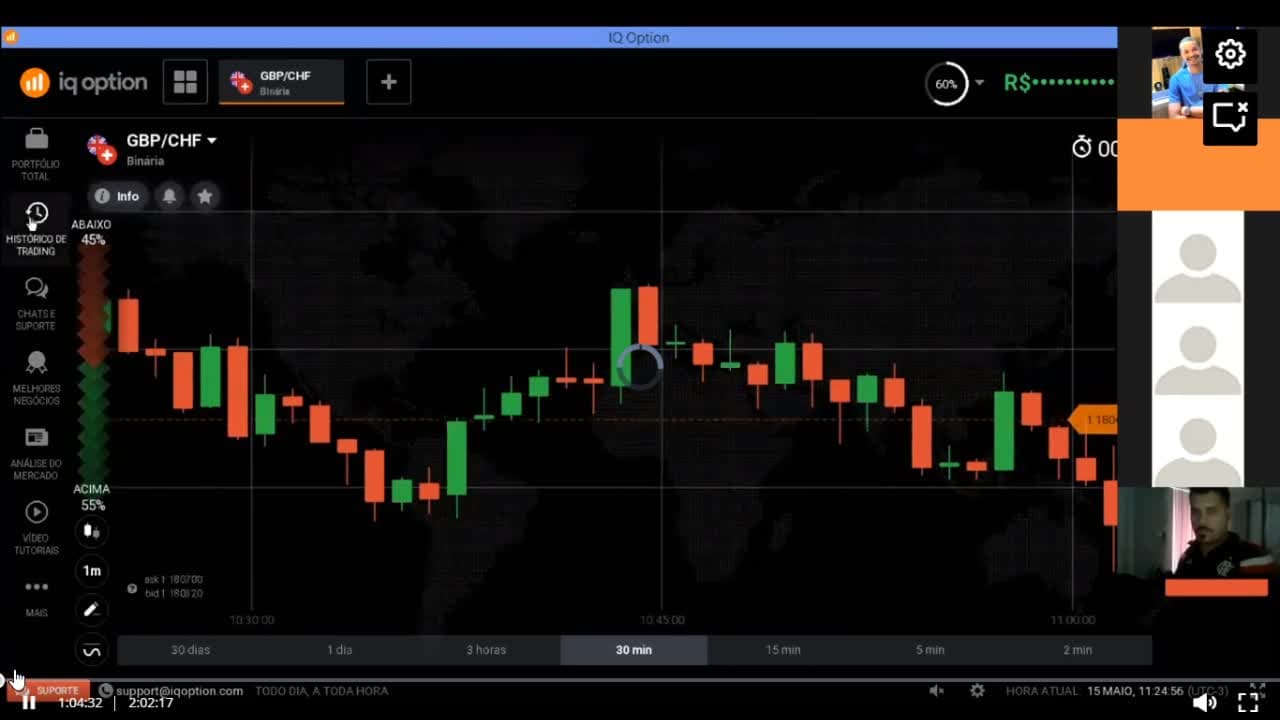The width and height of the screenshot is (1280, 720).
Task: Open Histórico de Trading clock icon
Action: [x=36, y=214]
